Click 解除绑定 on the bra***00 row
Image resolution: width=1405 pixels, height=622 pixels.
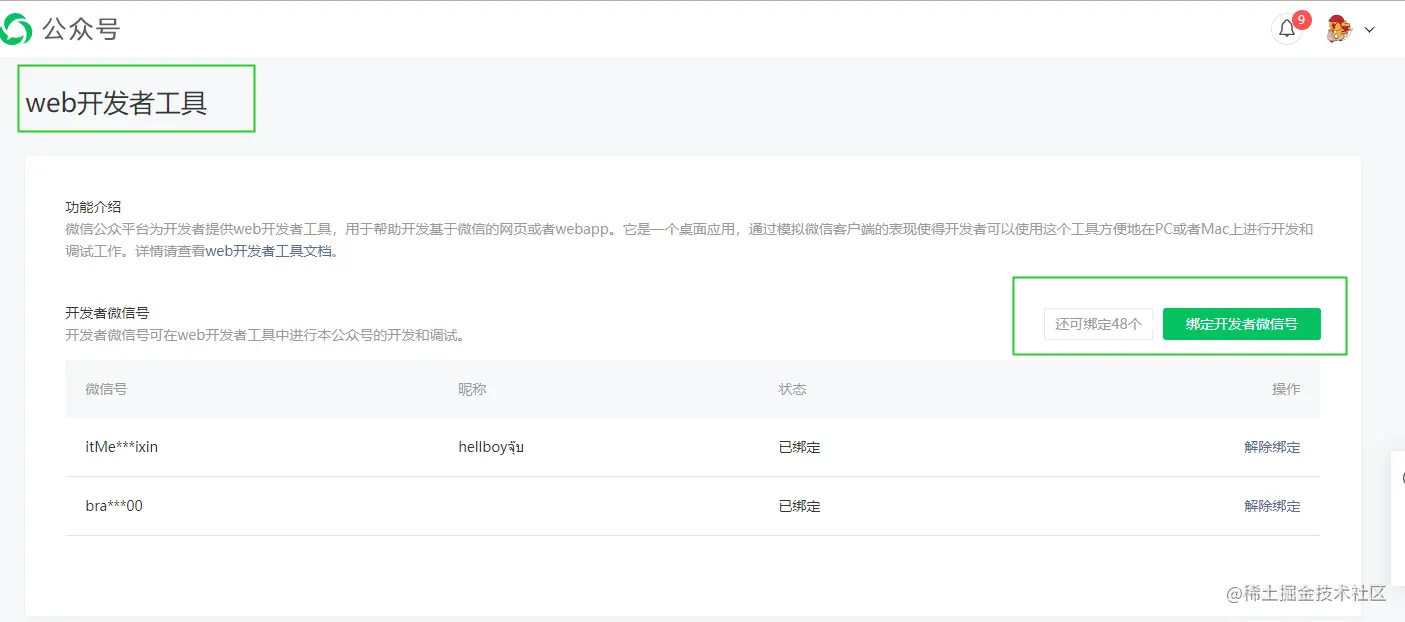tap(1271, 506)
